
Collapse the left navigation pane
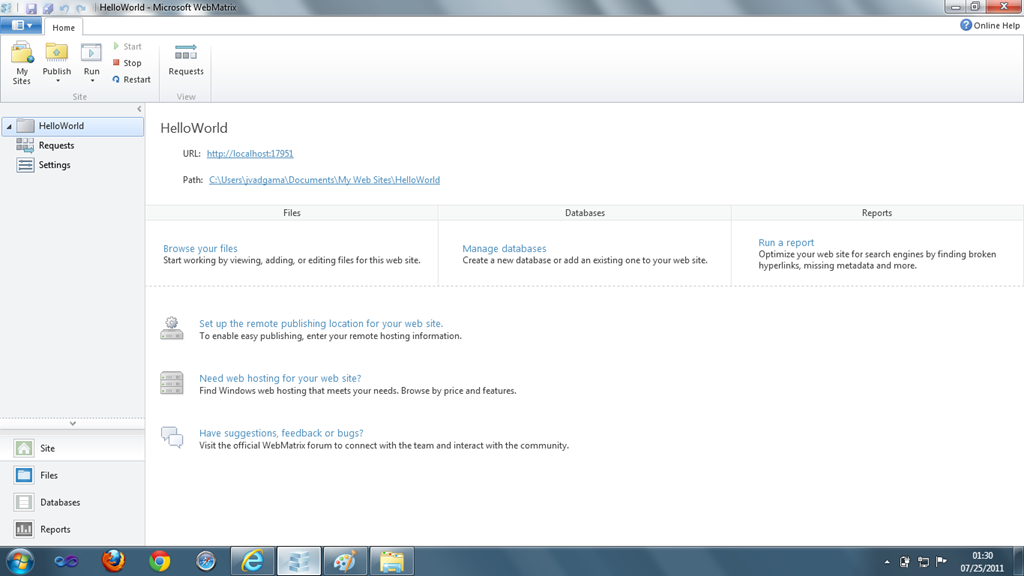coord(139,109)
